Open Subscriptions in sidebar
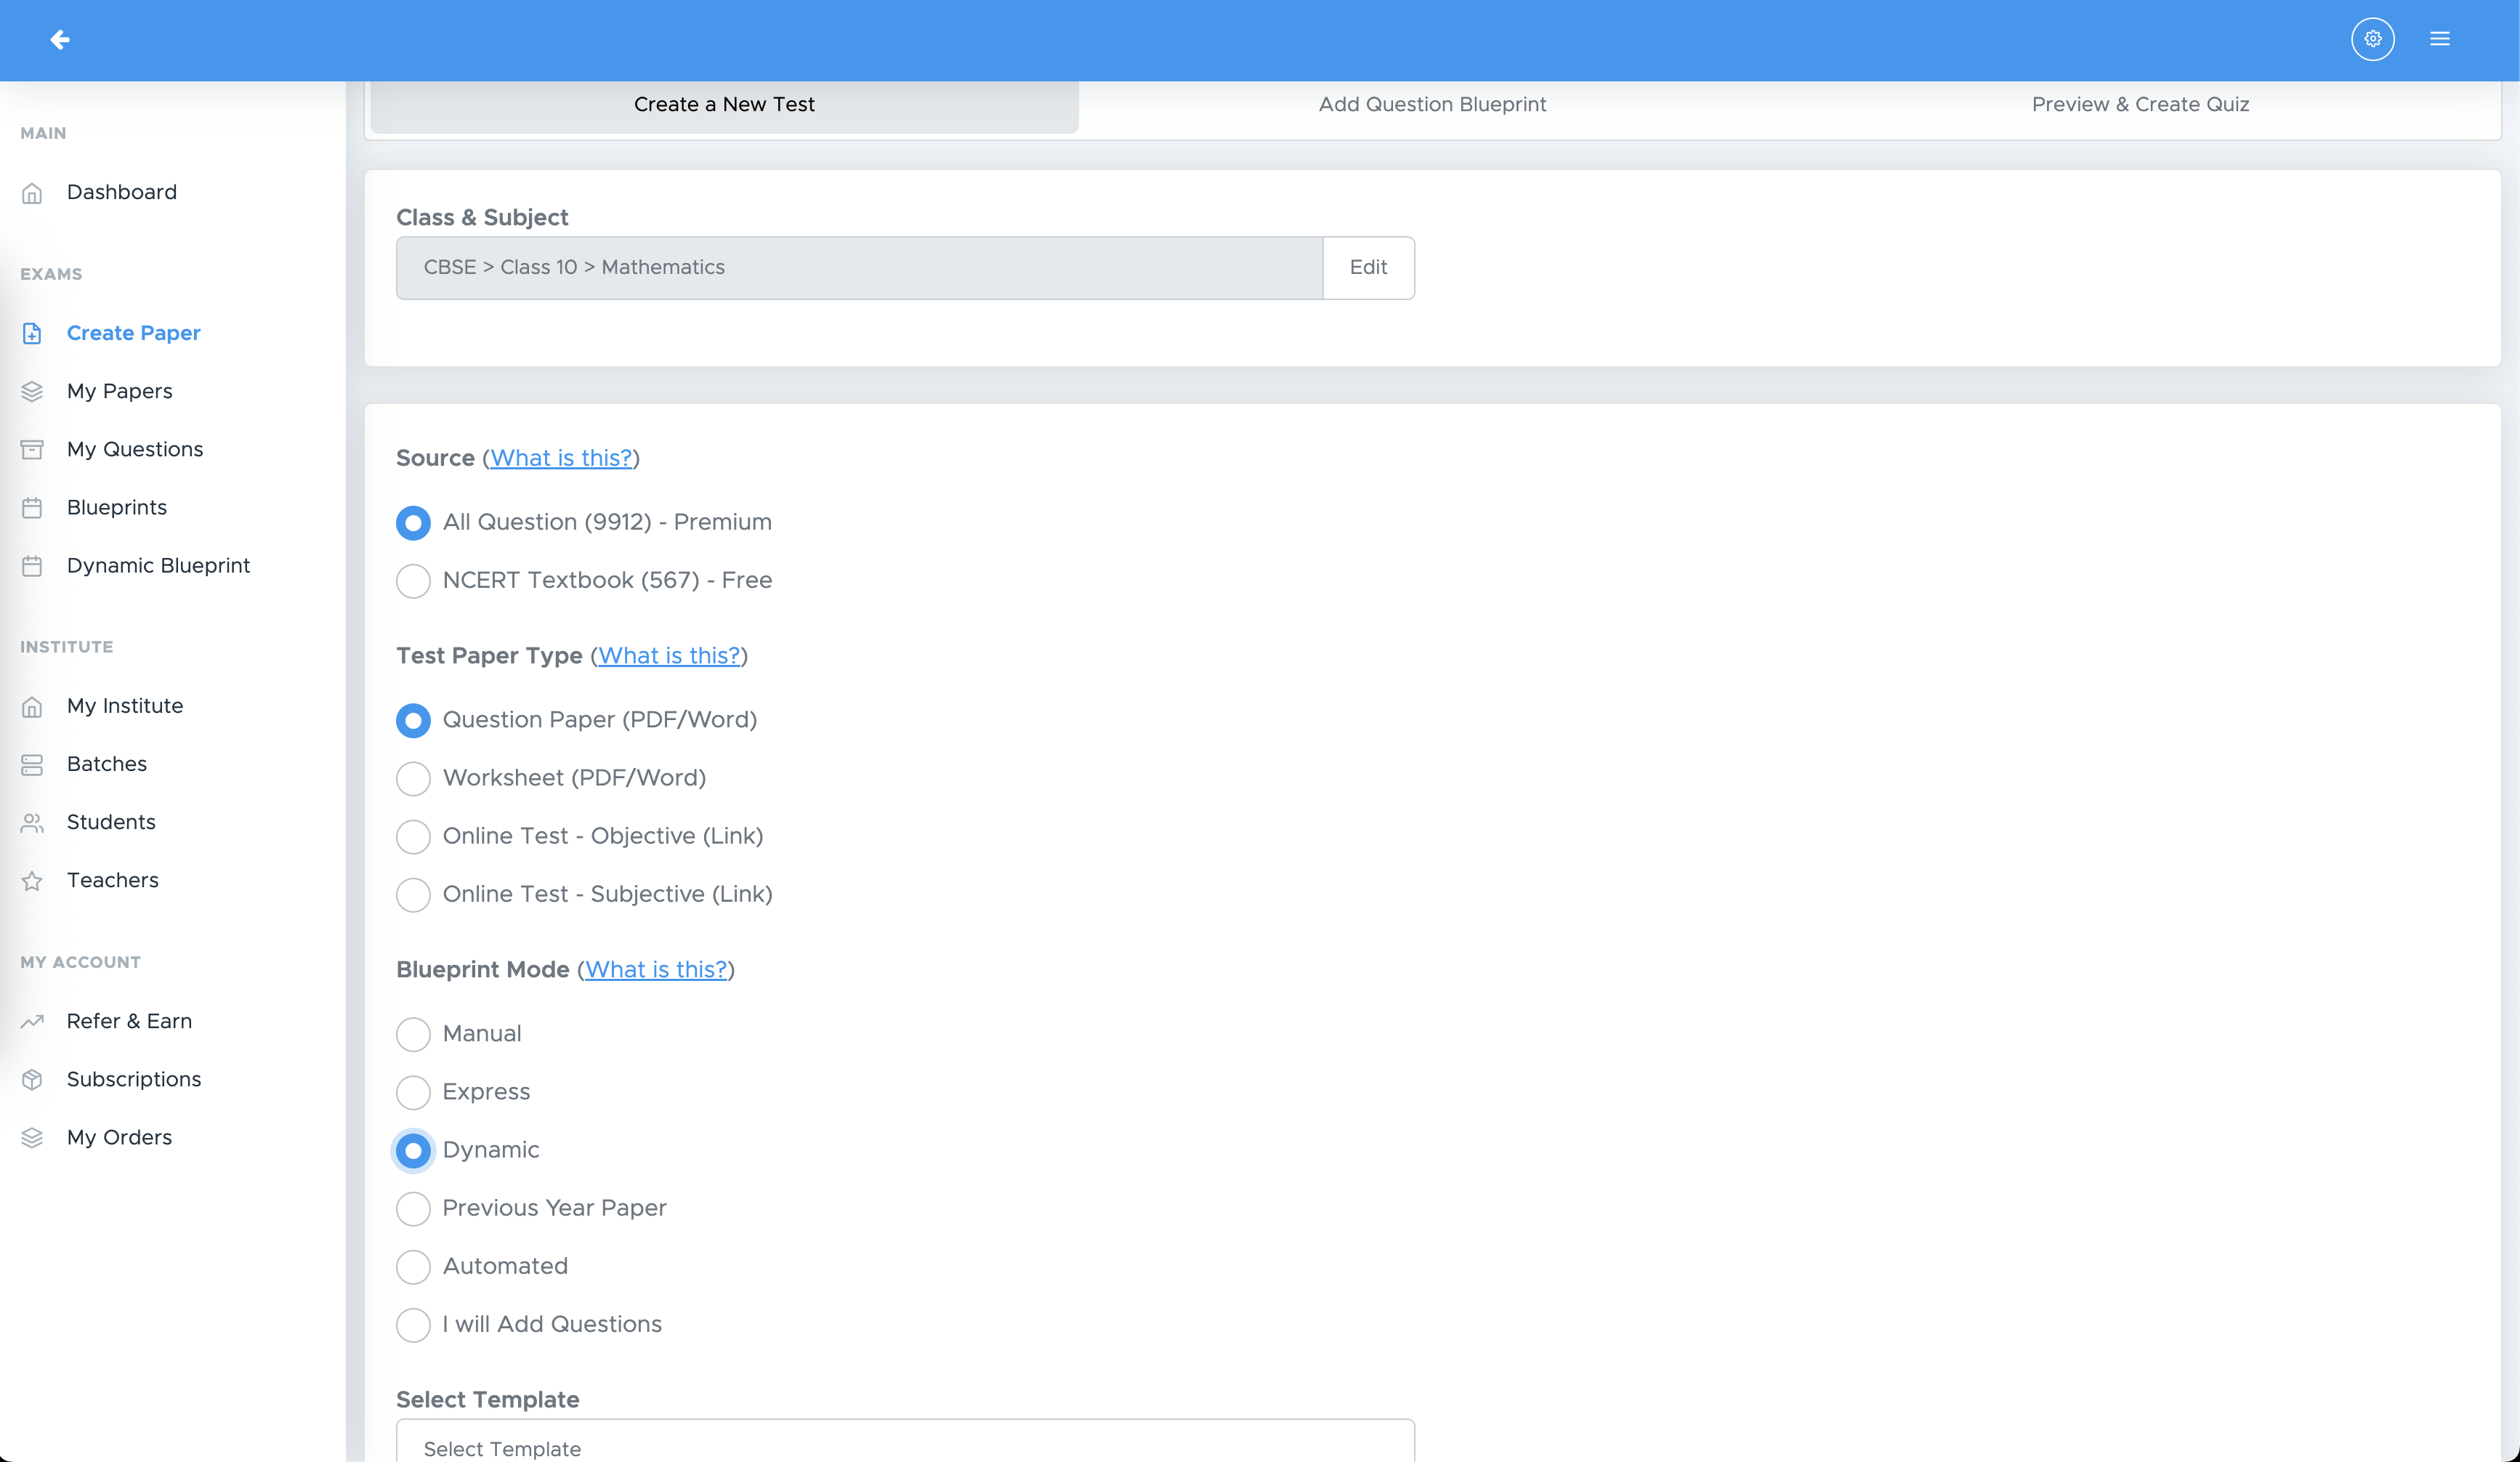The height and width of the screenshot is (1462, 2520). (x=134, y=1079)
